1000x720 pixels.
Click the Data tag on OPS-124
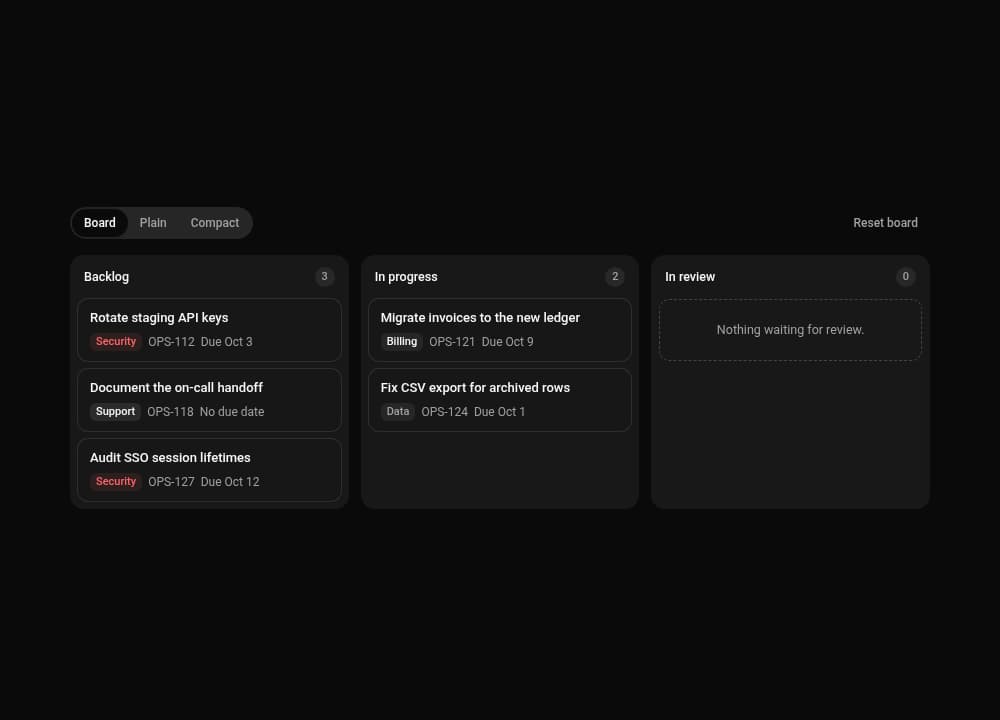tap(398, 412)
